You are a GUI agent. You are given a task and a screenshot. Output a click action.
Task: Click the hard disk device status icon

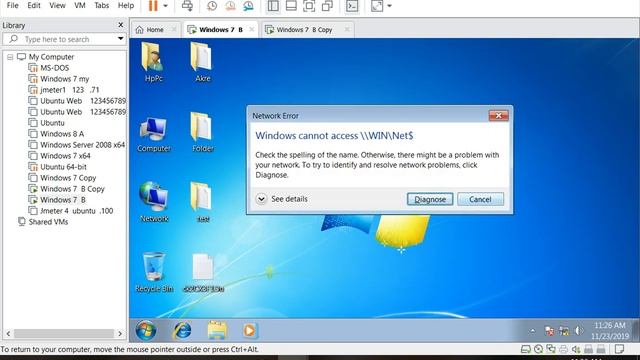526,349
